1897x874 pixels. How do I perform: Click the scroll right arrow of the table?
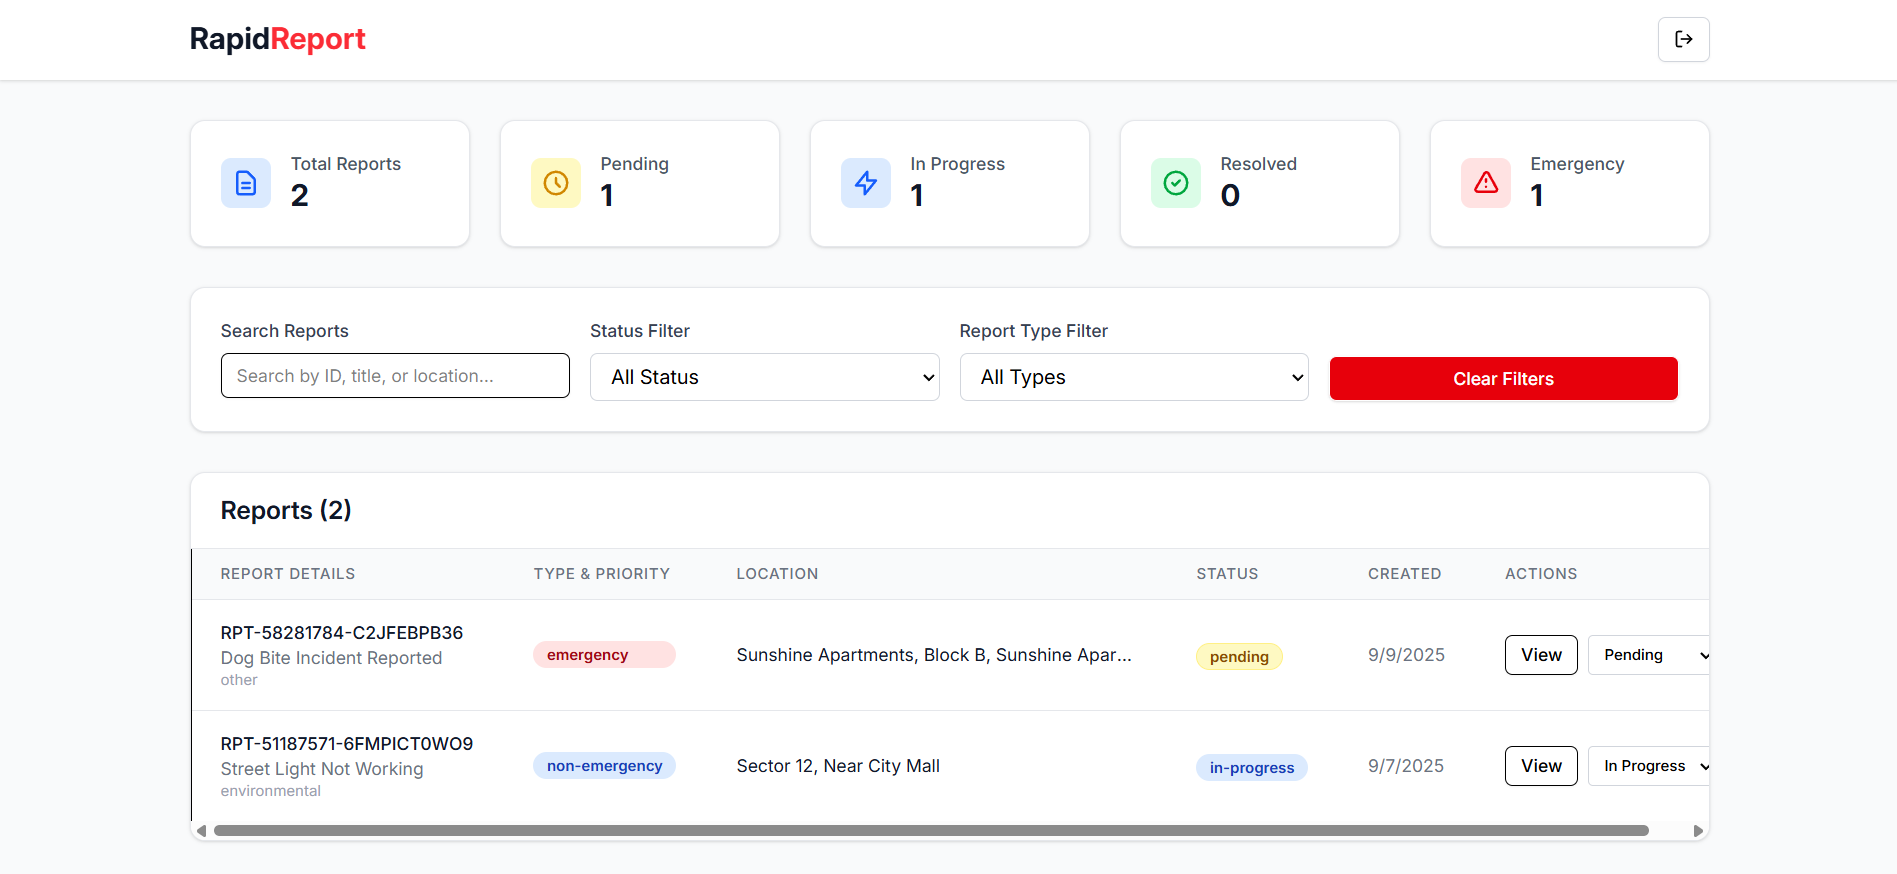[x=1698, y=831]
